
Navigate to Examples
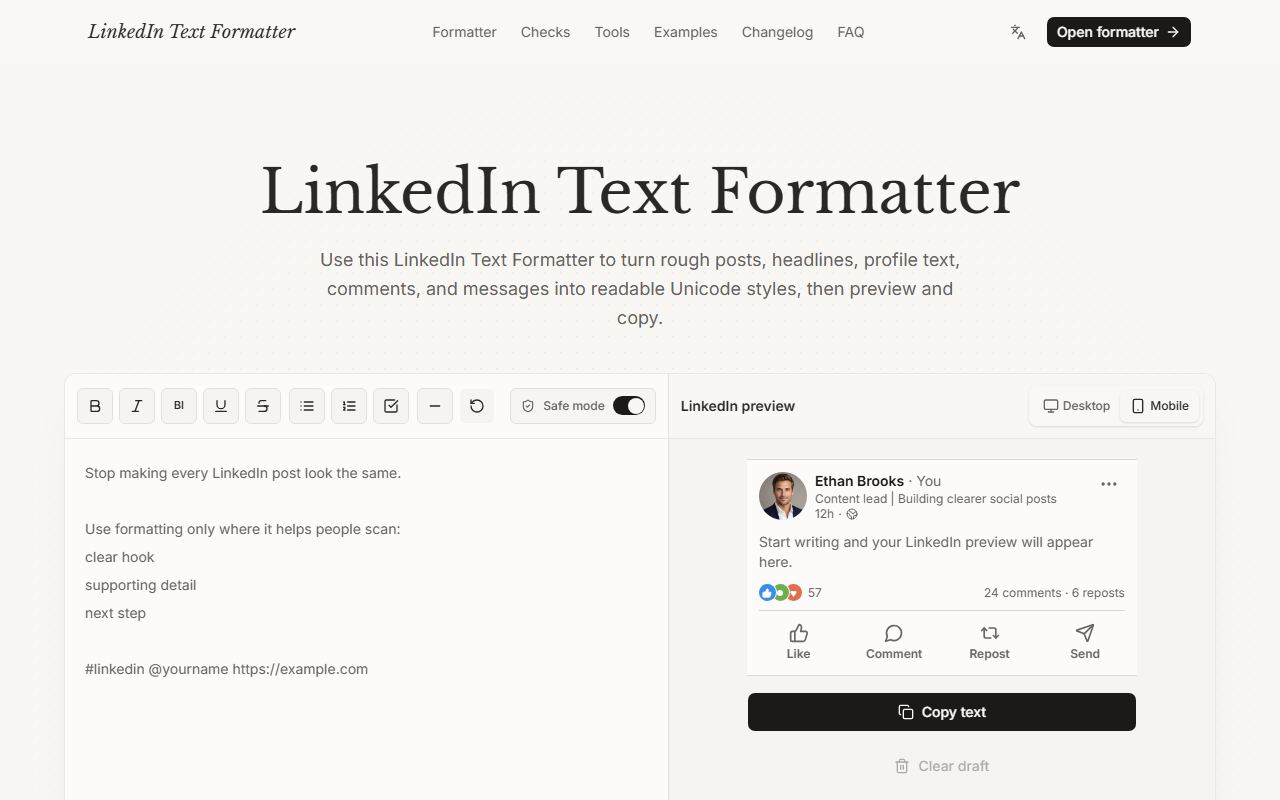pyautogui.click(x=685, y=32)
